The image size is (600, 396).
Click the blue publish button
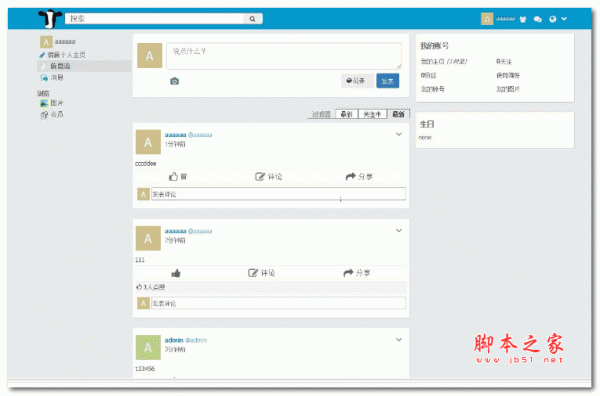pos(388,81)
